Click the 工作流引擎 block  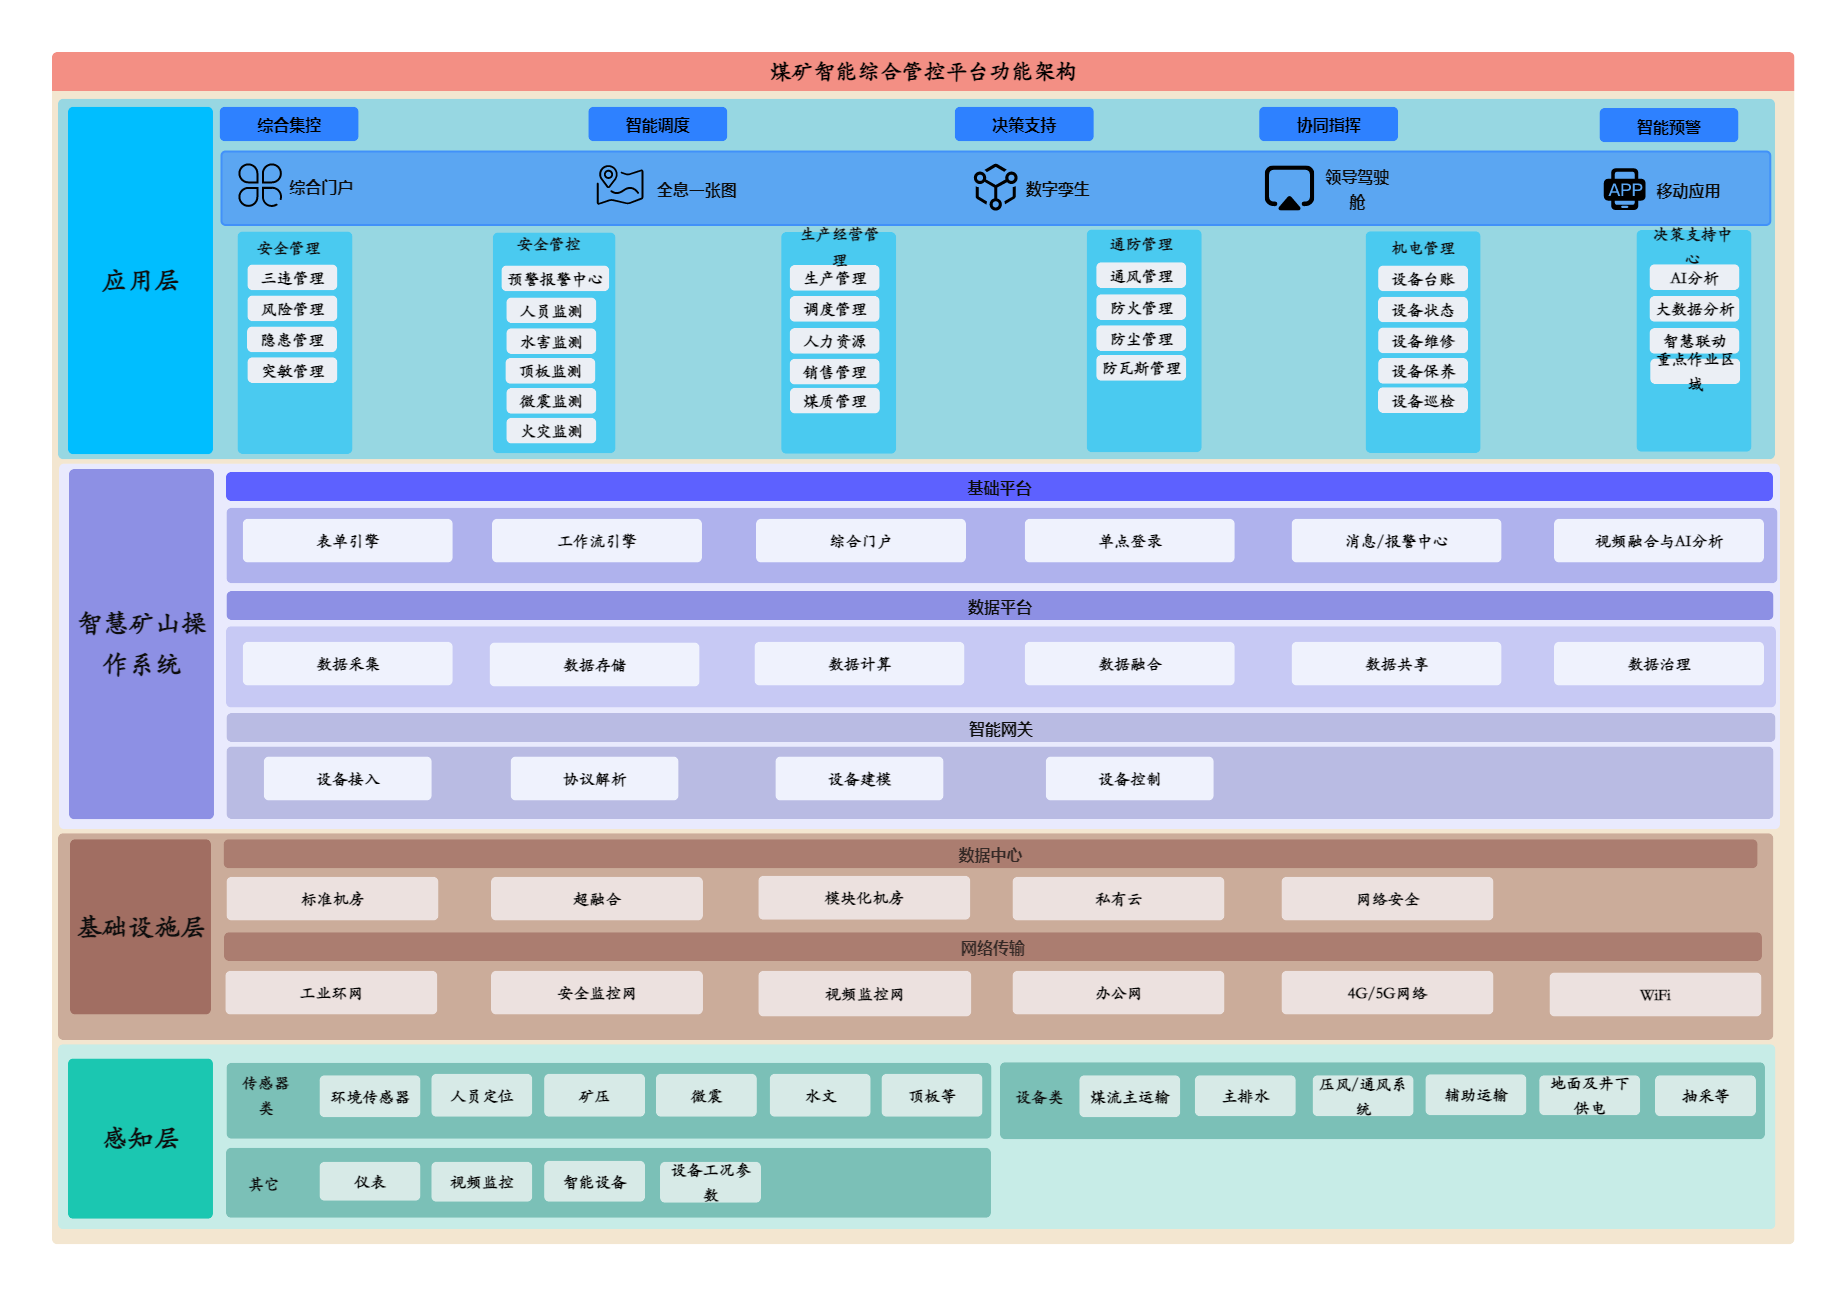click(x=596, y=541)
